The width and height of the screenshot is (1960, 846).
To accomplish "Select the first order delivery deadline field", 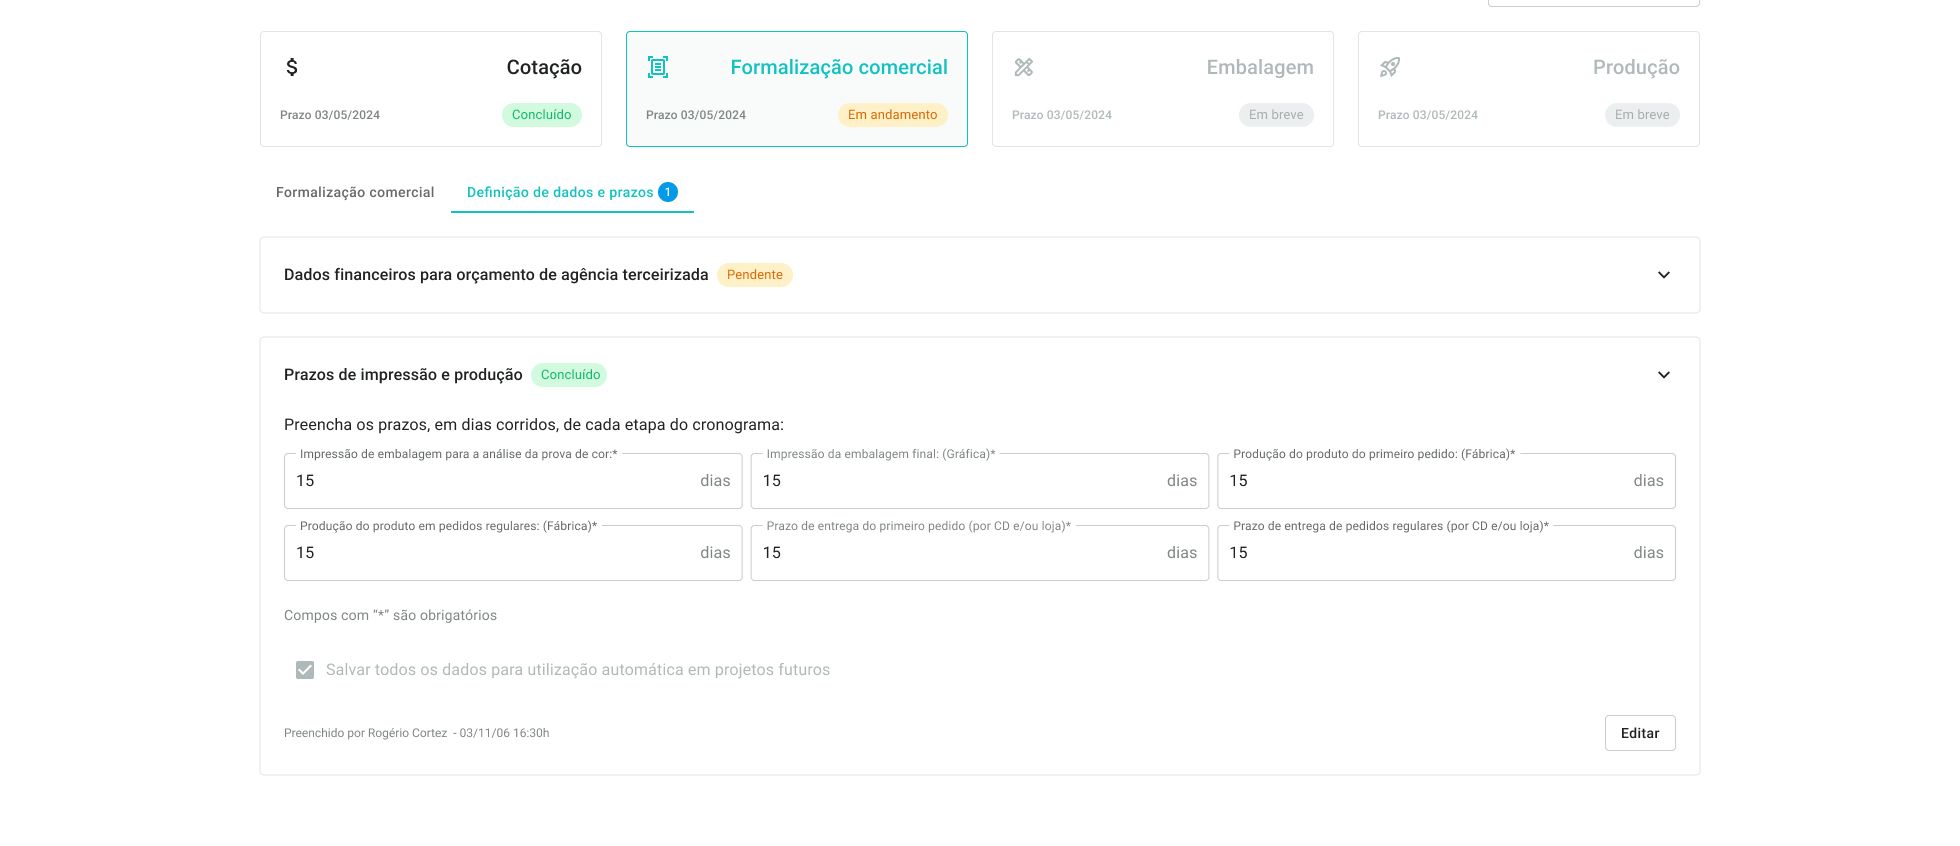I will click(x=960, y=553).
